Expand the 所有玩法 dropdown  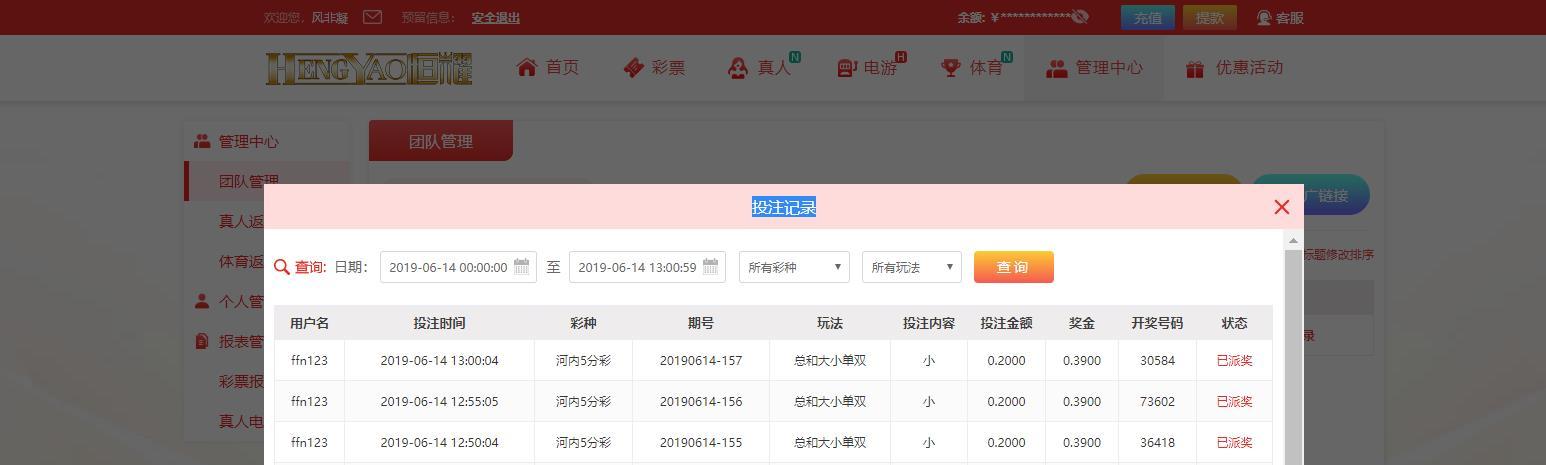pos(911,267)
